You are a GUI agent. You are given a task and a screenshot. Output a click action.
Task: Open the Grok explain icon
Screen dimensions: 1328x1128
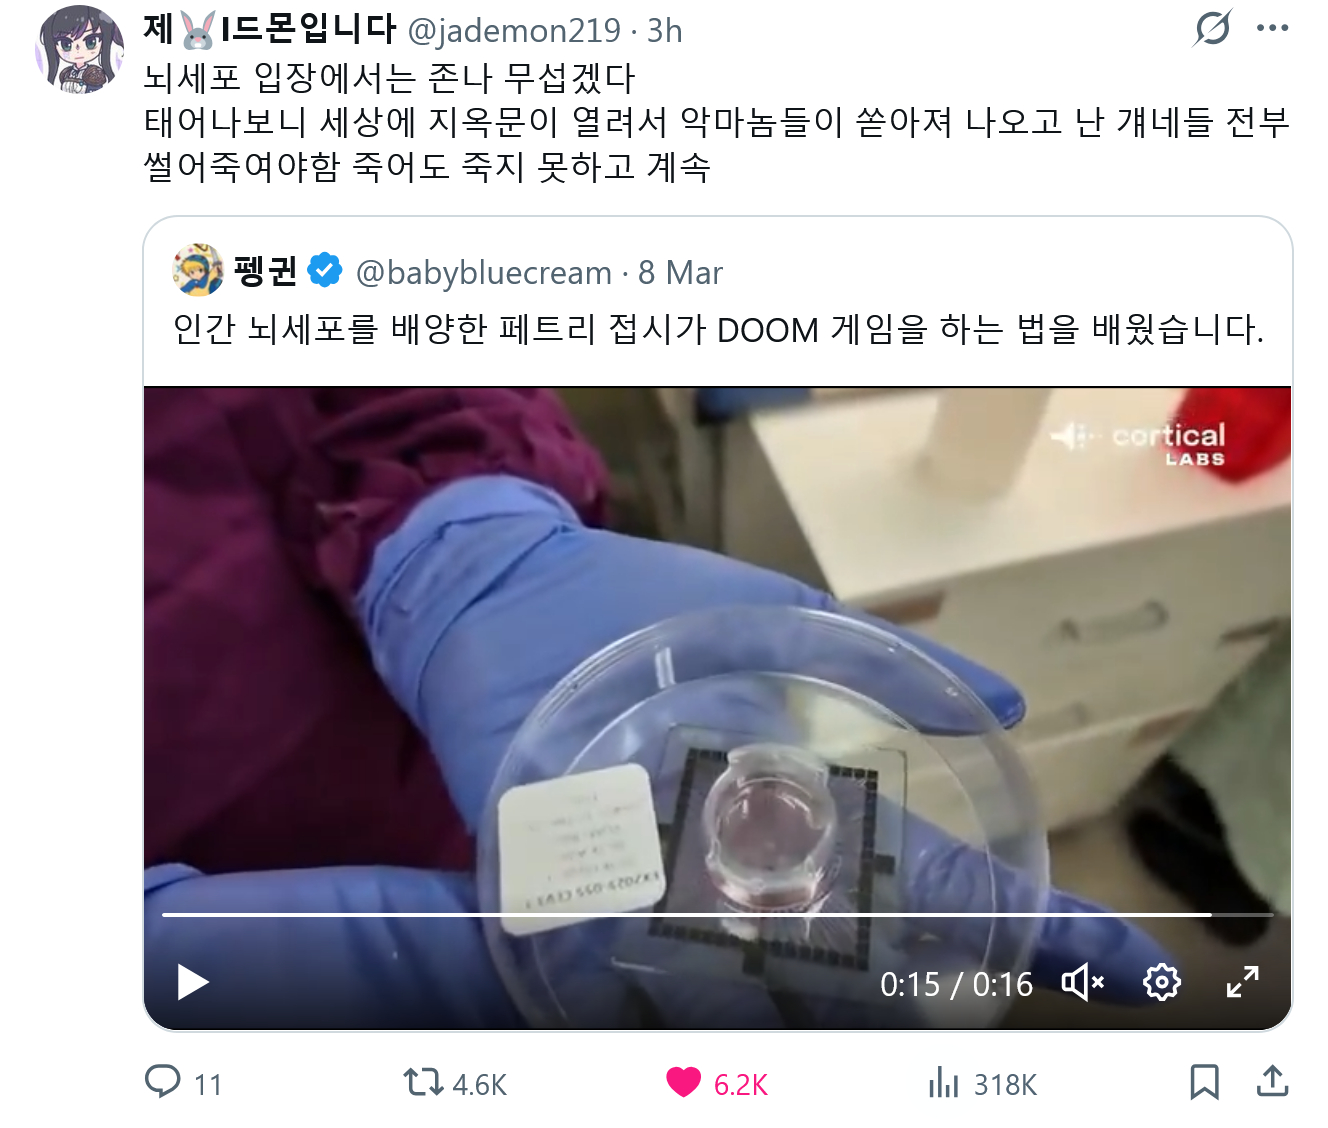tap(1212, 28)
